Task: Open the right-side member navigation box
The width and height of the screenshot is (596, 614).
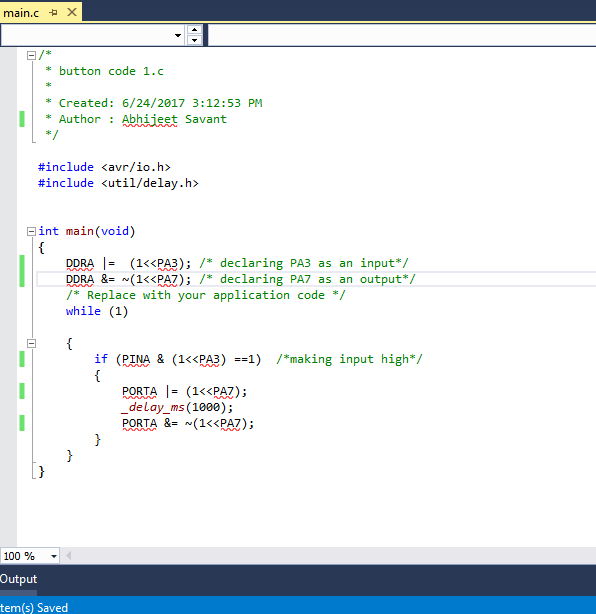Action: tap(402, 35)
